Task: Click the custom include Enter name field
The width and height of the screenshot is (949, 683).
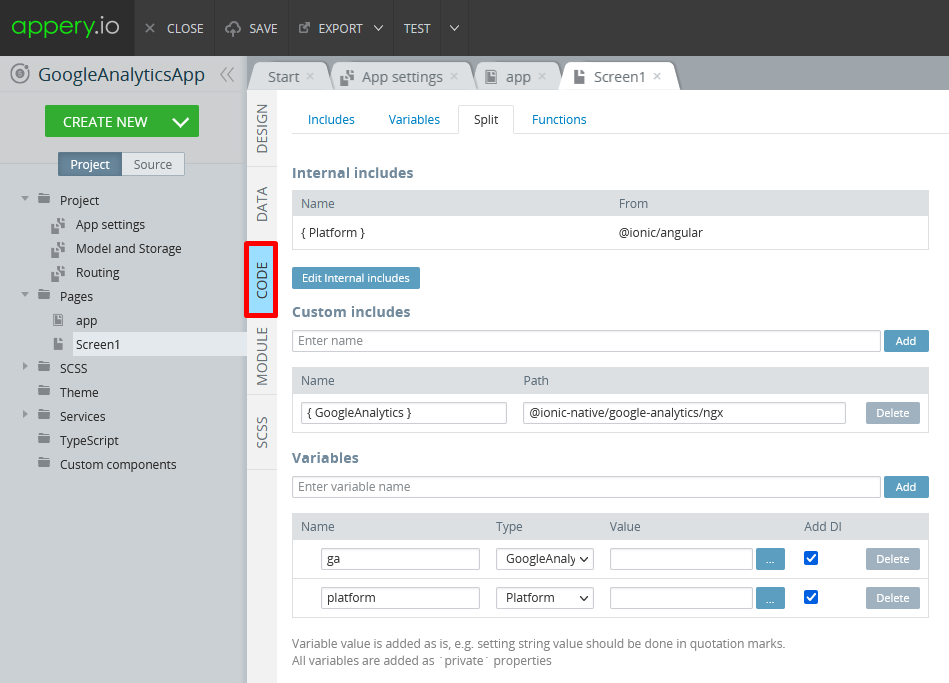Action: click(x=586, y=341)
